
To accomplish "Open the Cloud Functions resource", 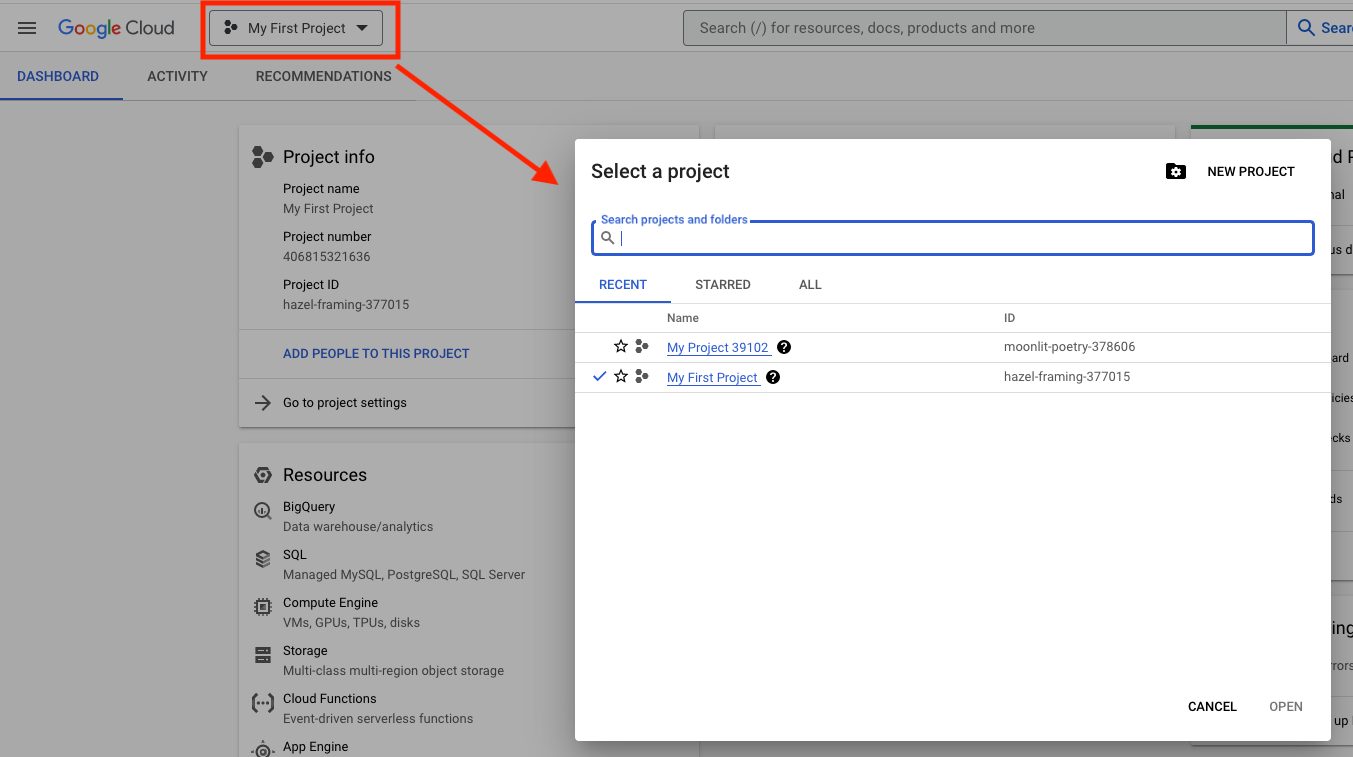I will (x=330, y=699).
